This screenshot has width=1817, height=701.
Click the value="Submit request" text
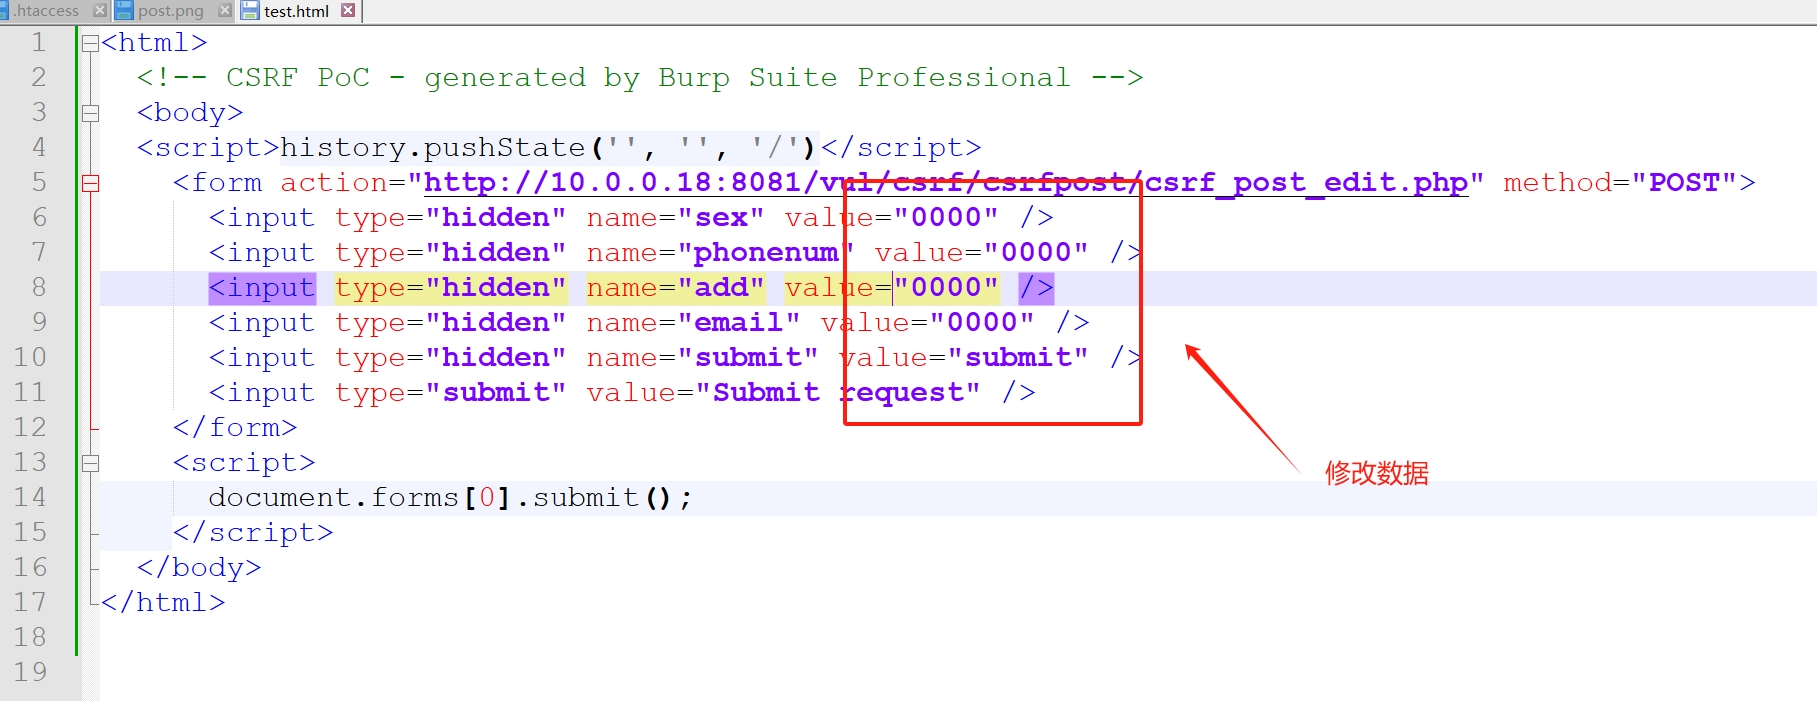(x=784, y=393)
